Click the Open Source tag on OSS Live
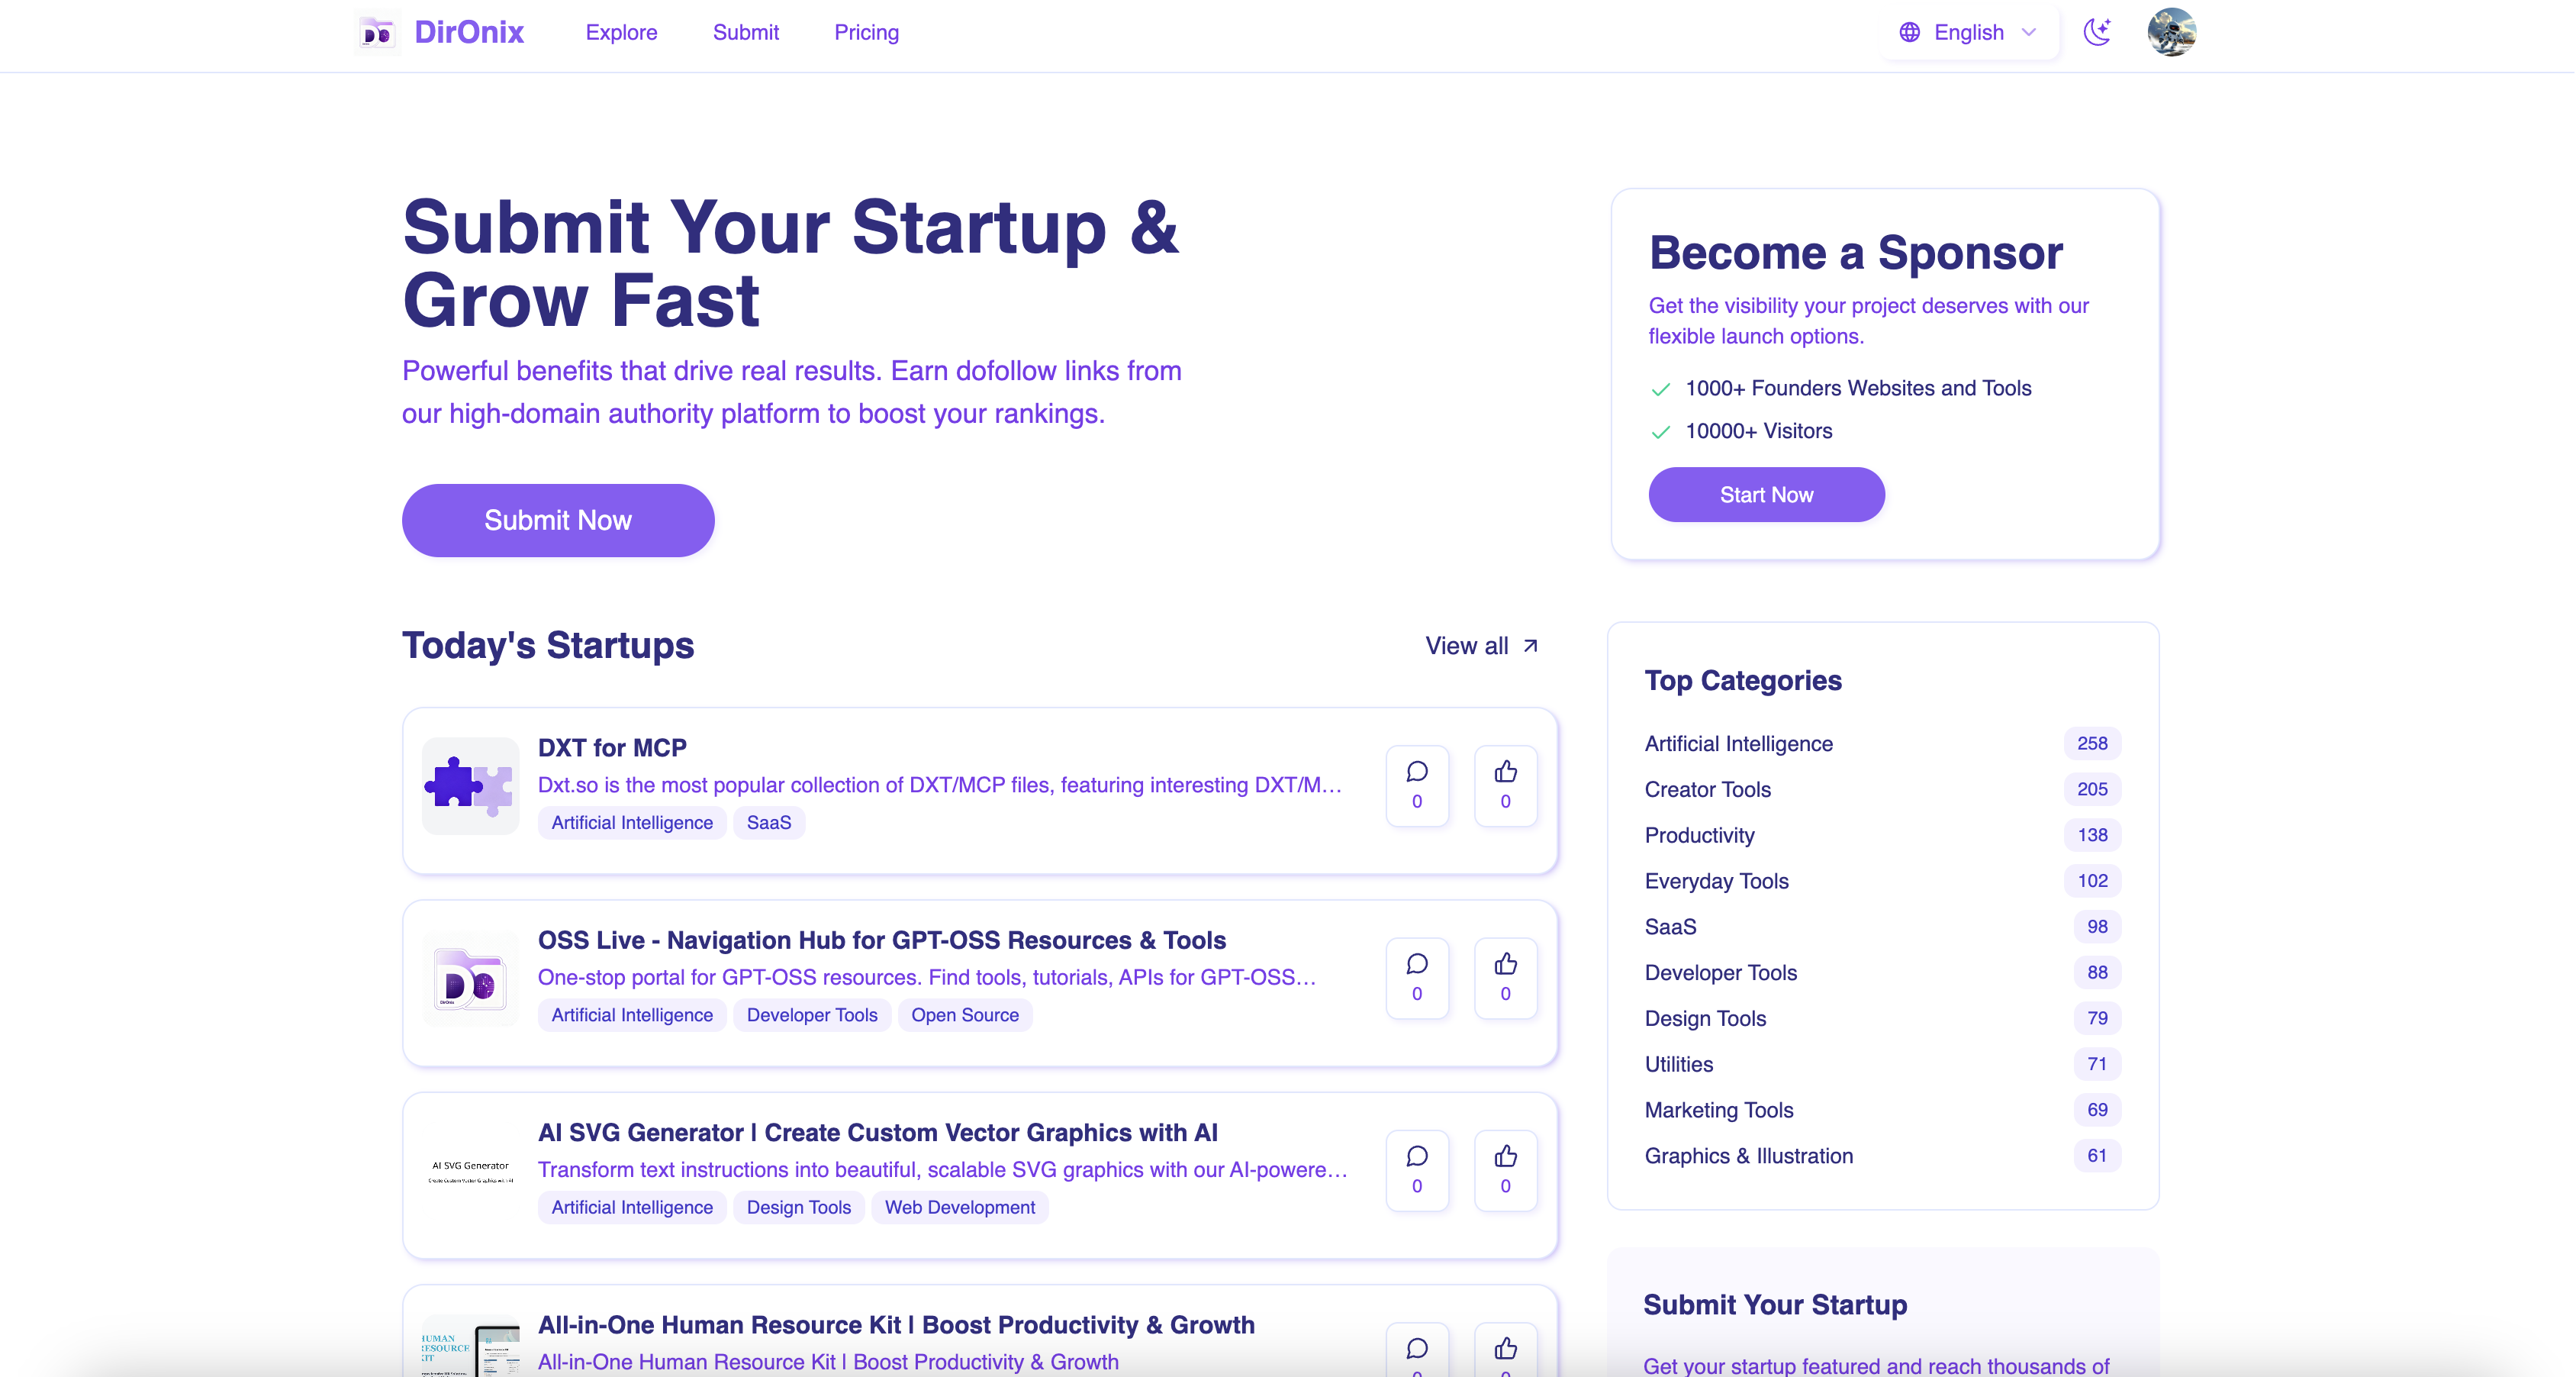The image size is (2576, 1377). pyautogui.click(x=964, y=1015)
